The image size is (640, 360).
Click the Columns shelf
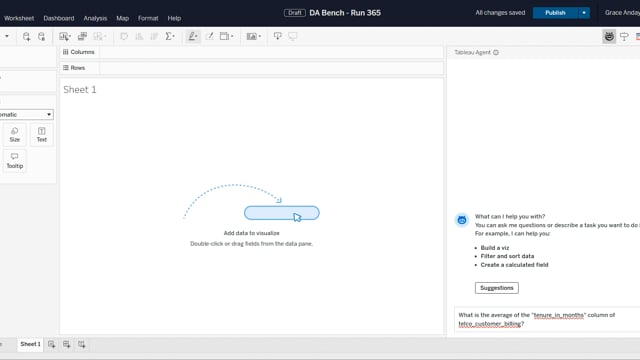251,52
